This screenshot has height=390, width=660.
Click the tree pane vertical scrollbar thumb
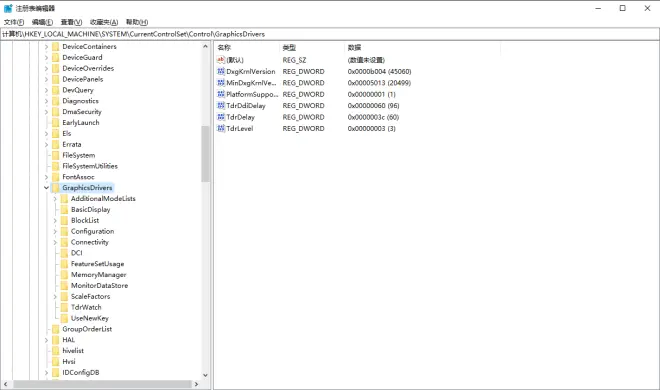point(205,154)
